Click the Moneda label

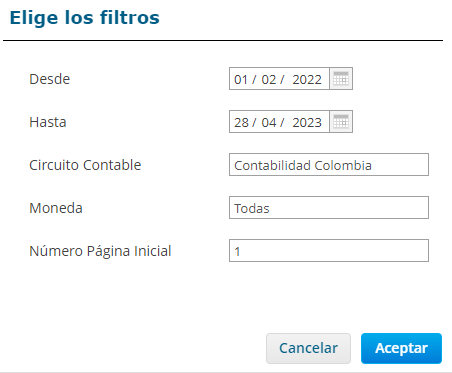pyautogui.click(x=56, y=208)
